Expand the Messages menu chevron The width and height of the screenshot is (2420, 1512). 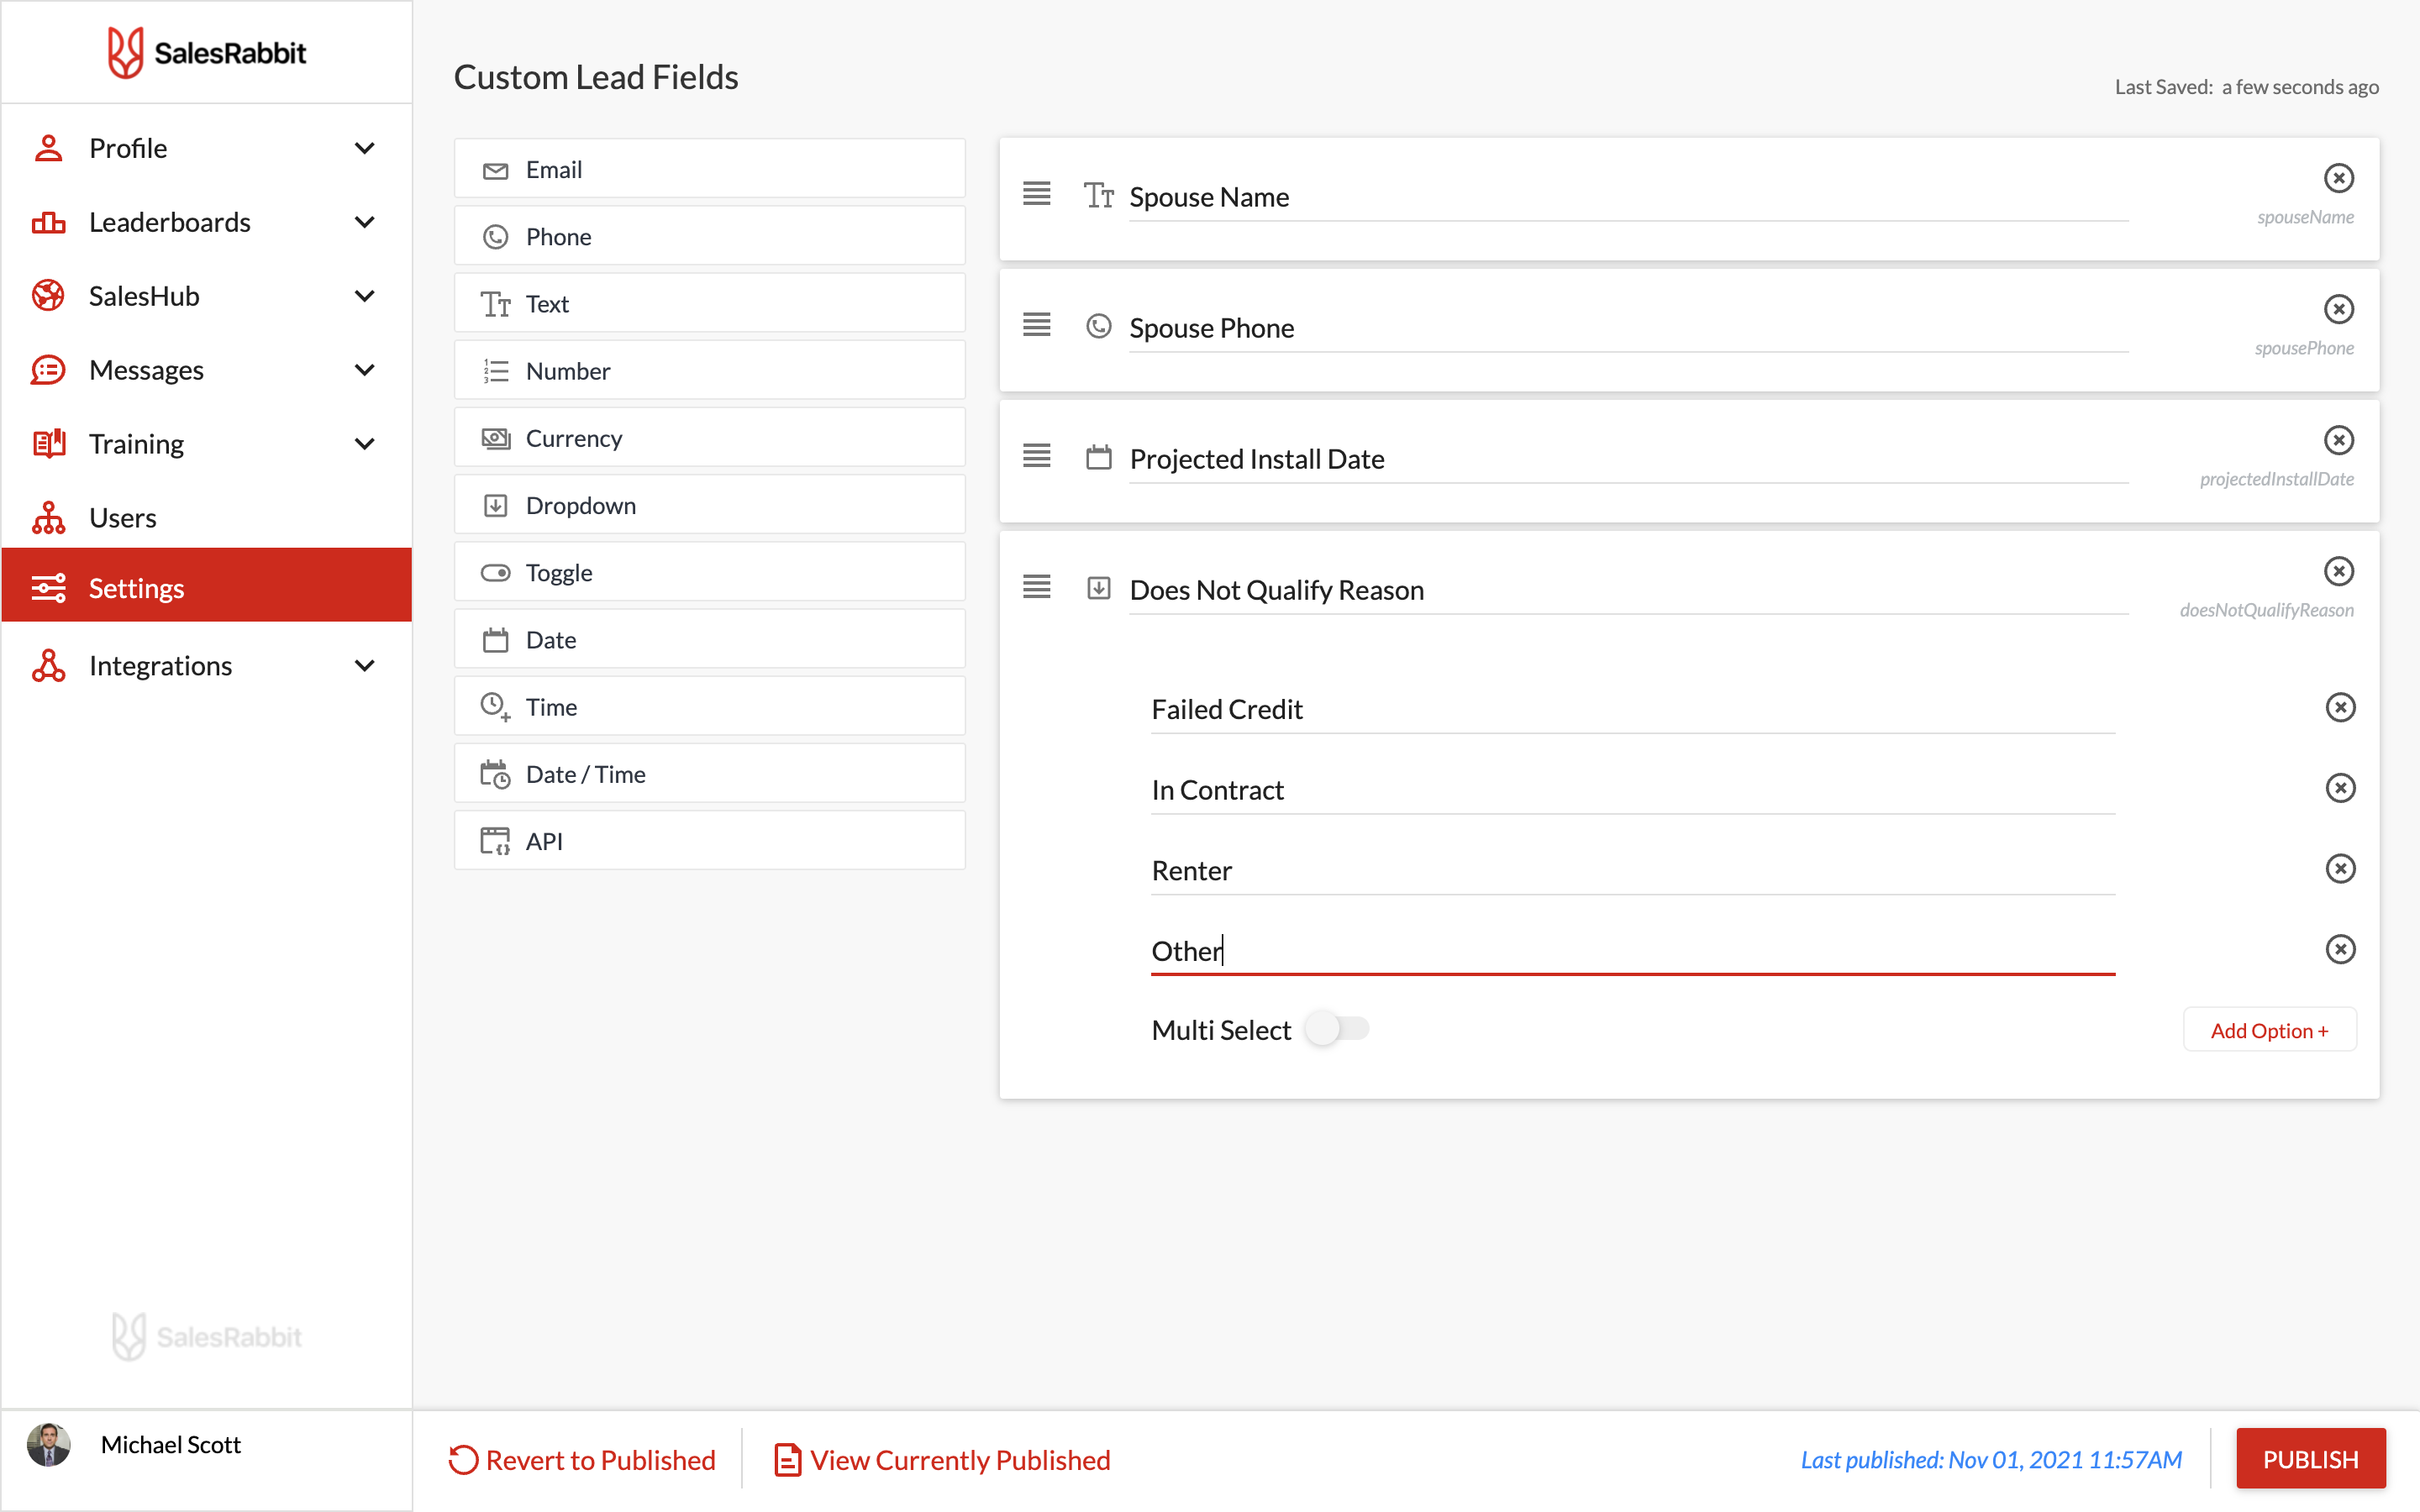(x=365, y=370)
